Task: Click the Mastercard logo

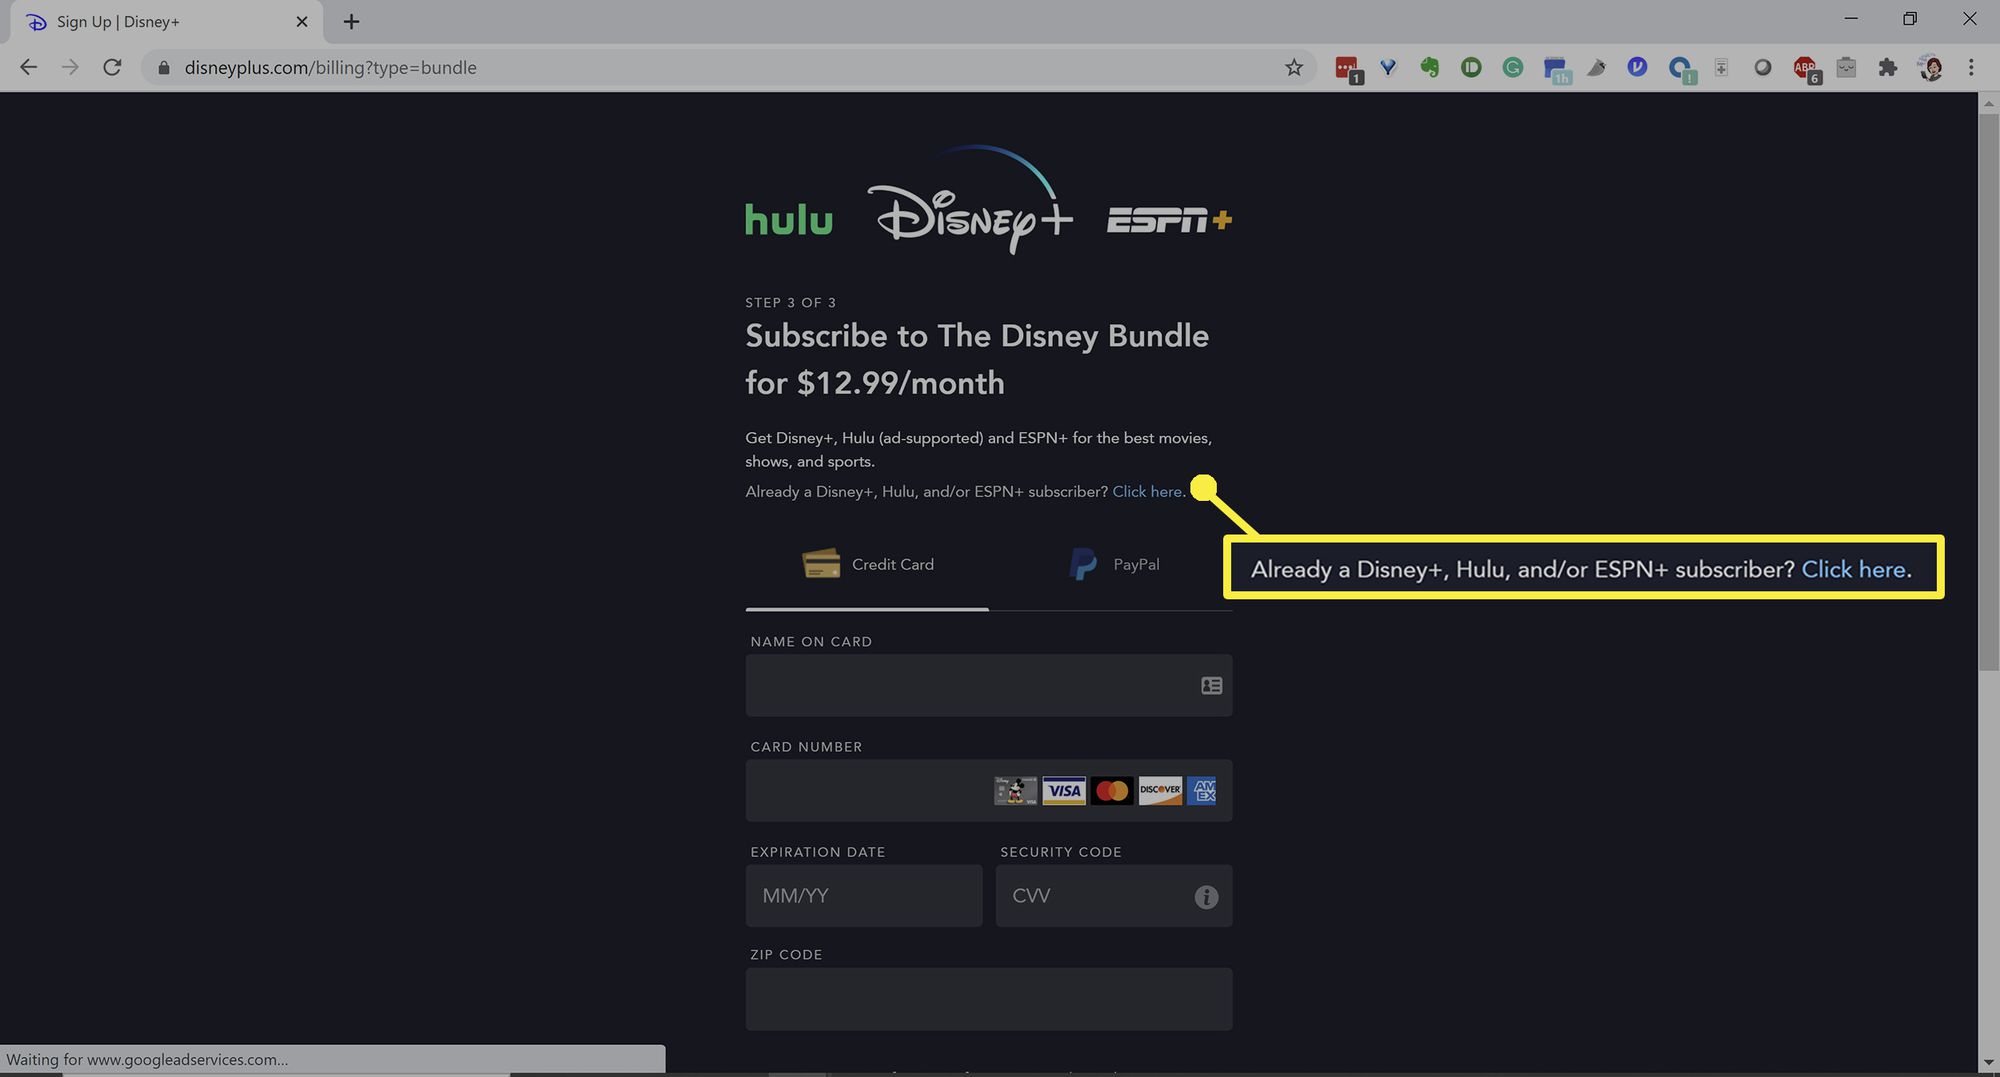Action: click(x=1112, y=791)
